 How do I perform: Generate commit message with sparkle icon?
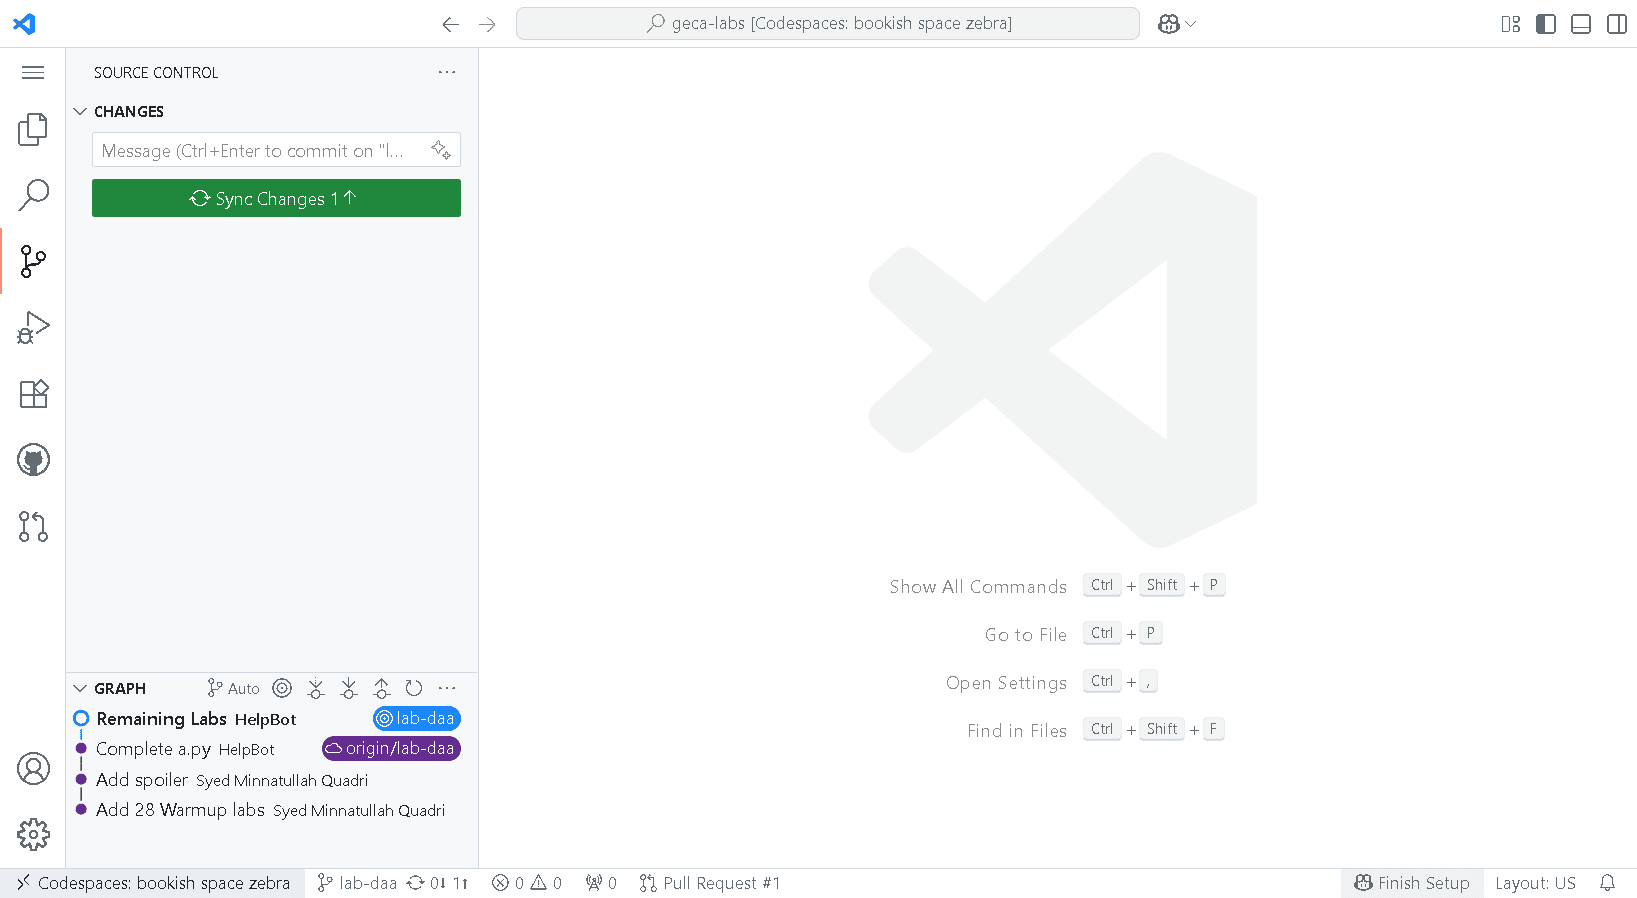click(x=441, y=150)
